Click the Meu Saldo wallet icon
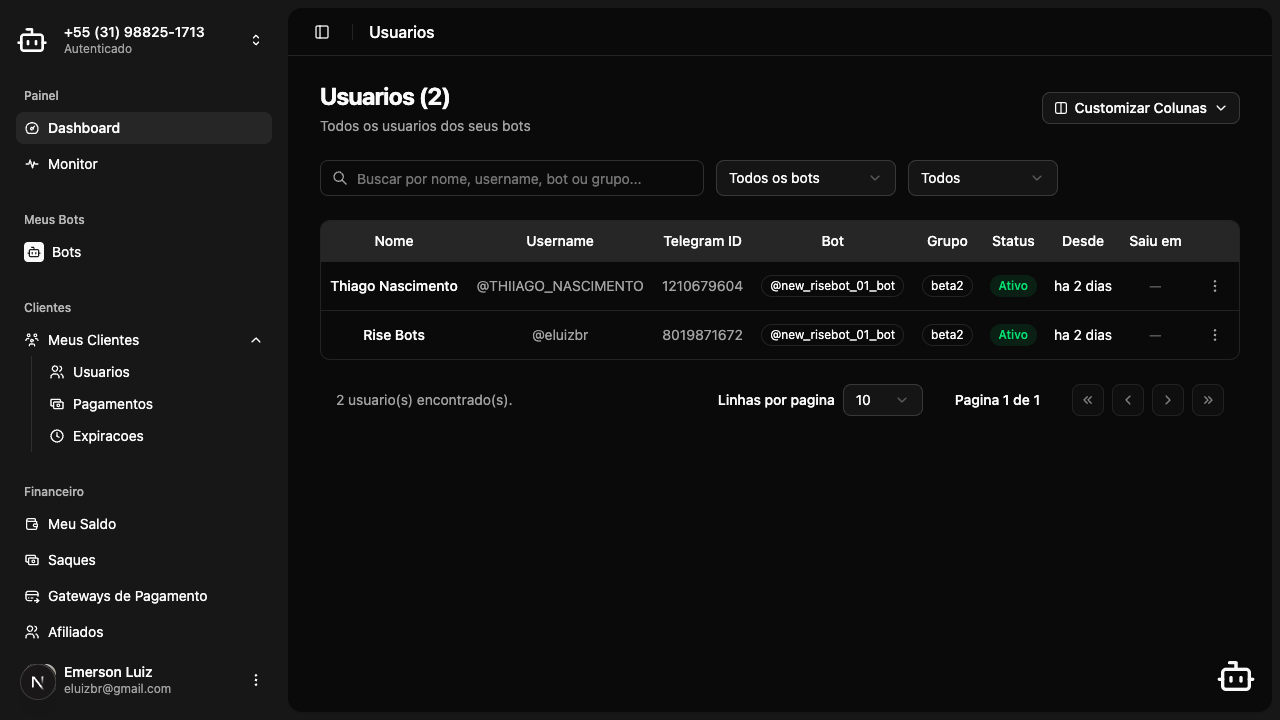 click(32, 524)
